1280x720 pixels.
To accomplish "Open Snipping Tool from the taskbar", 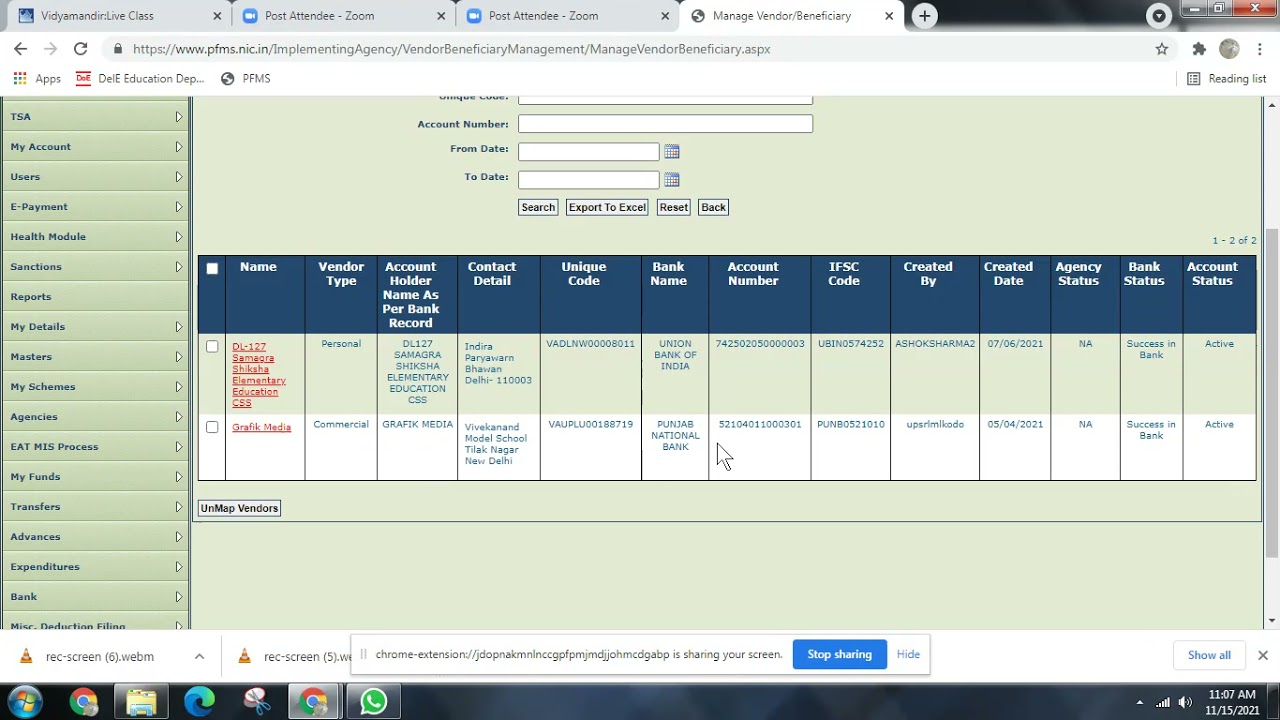I will click(x=257, y=702).
